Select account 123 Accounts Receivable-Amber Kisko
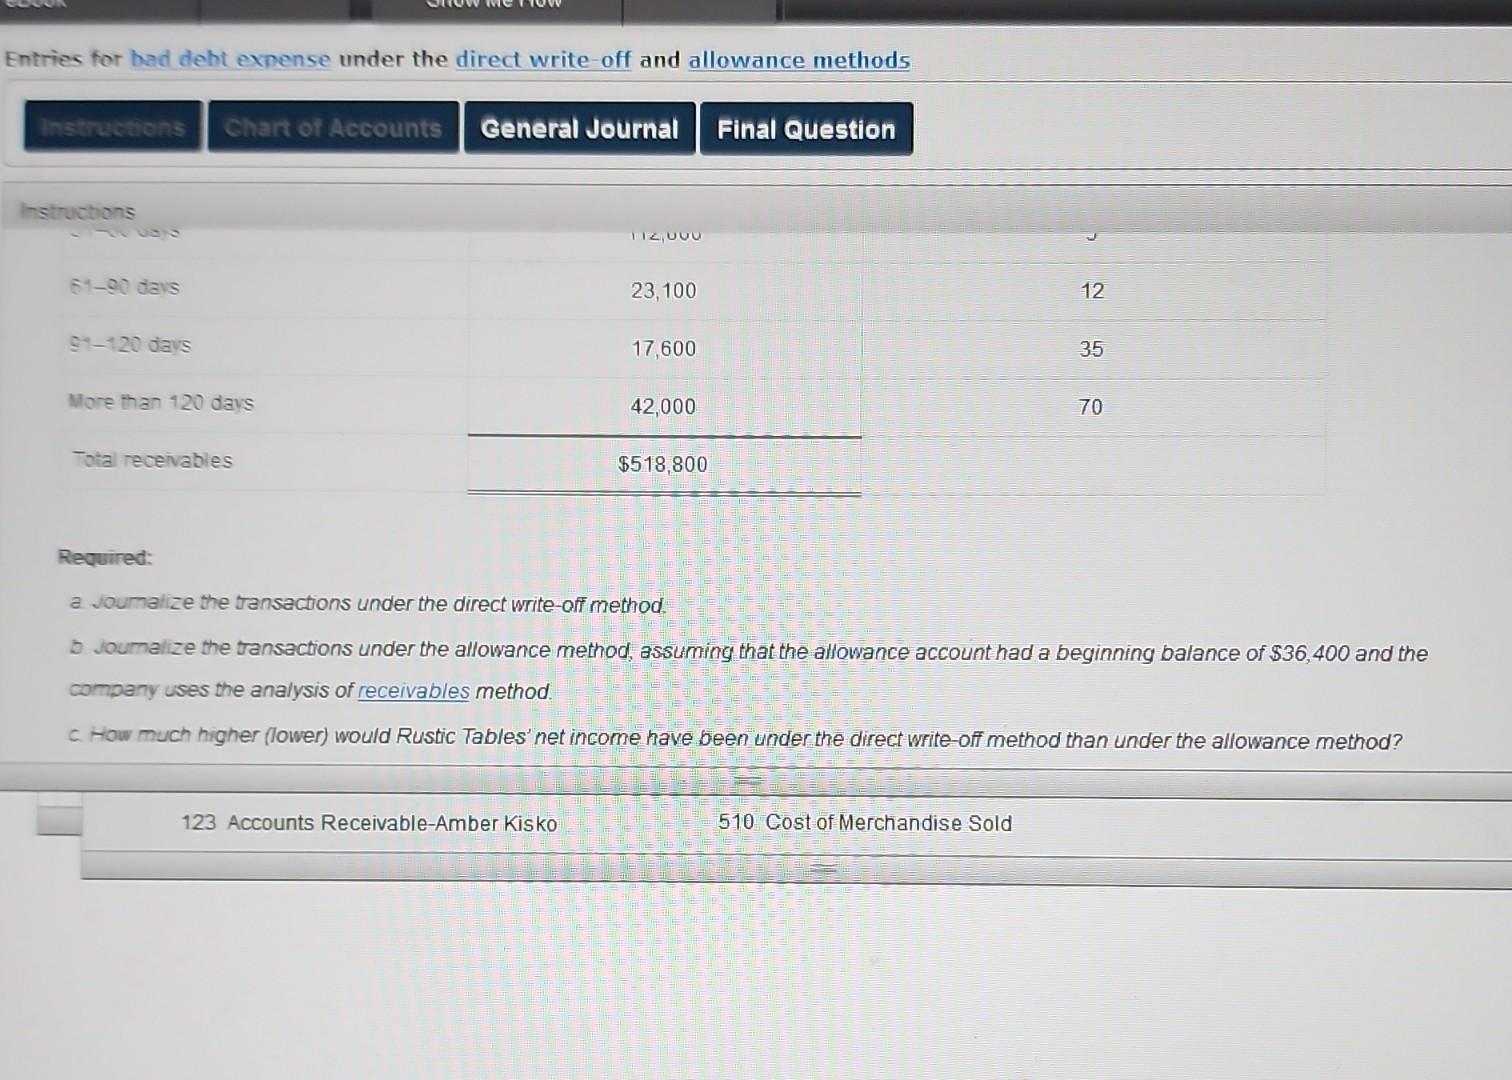Screen dimensions: 1512x1080 tap(369, 823)
